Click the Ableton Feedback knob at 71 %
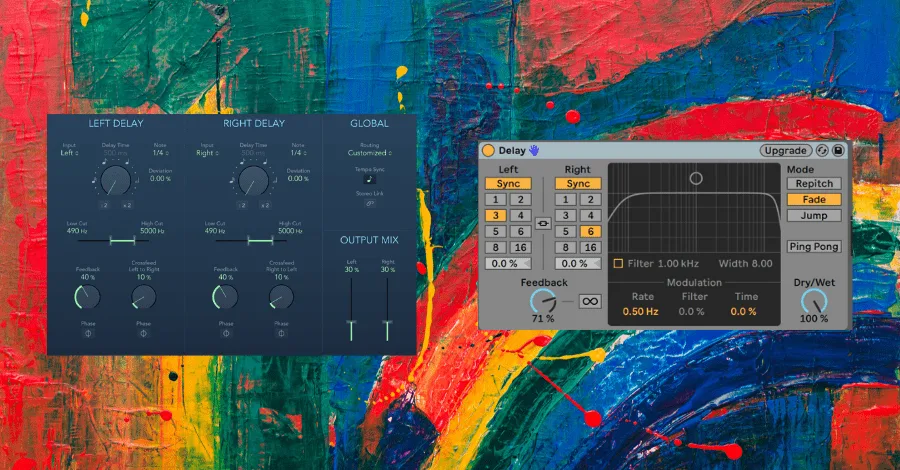 point(543,301)
